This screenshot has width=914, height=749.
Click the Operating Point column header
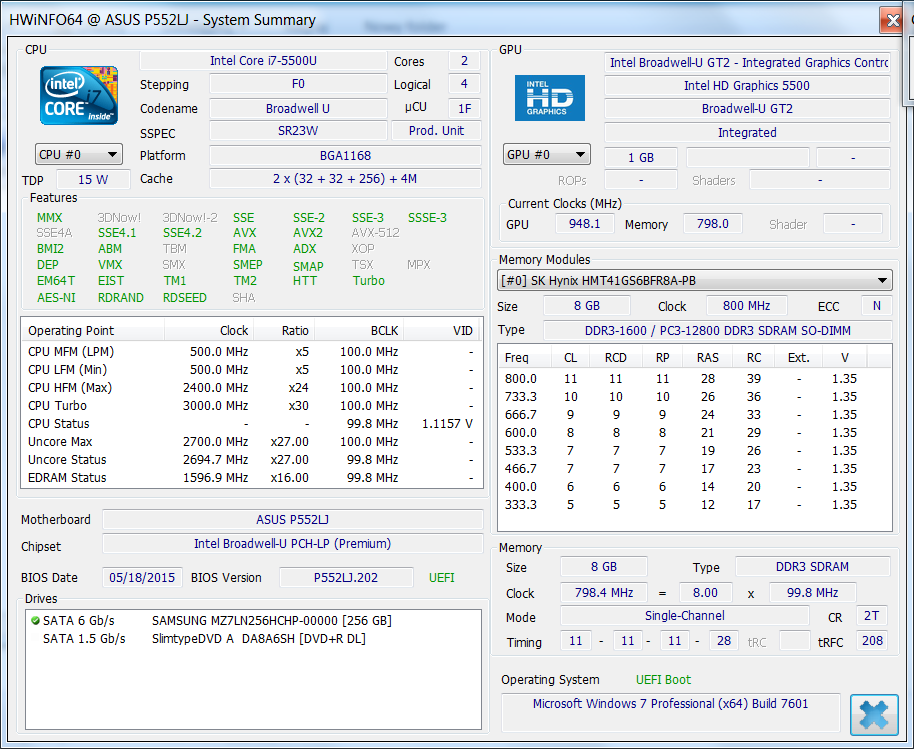93,330
